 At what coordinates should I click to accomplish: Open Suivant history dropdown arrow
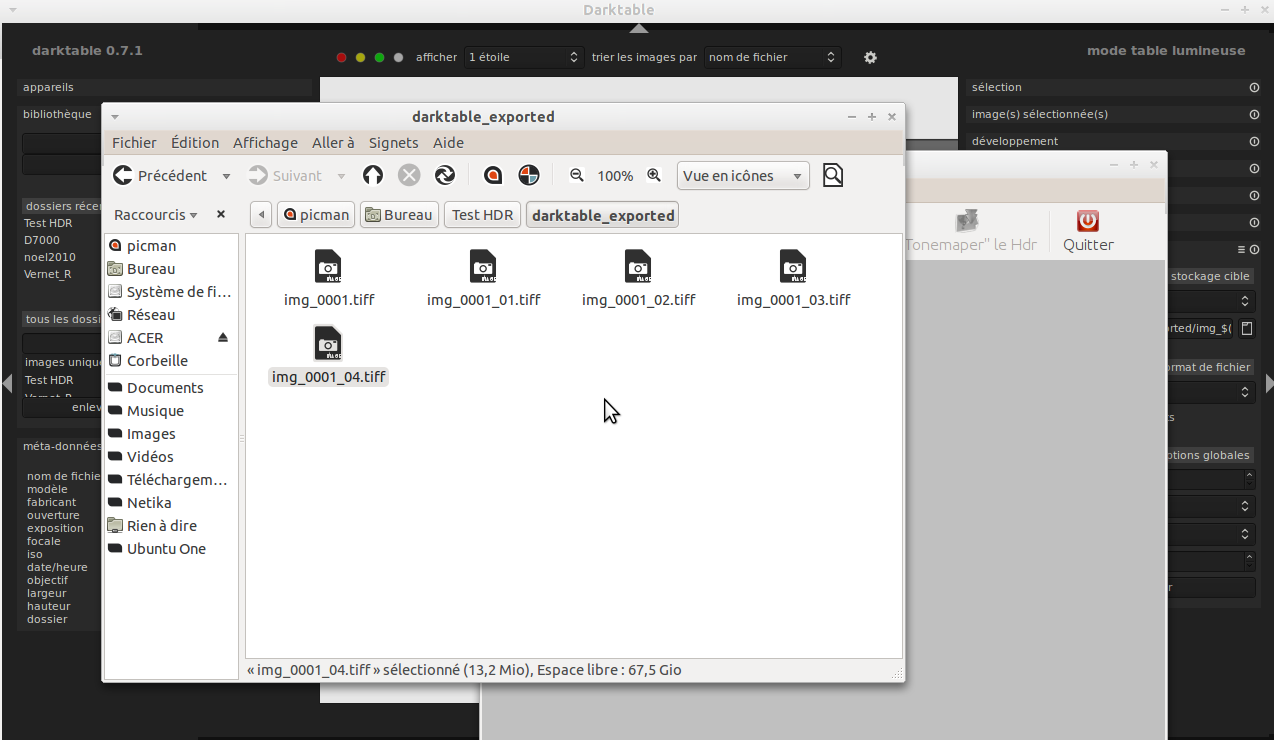[341, 176]
